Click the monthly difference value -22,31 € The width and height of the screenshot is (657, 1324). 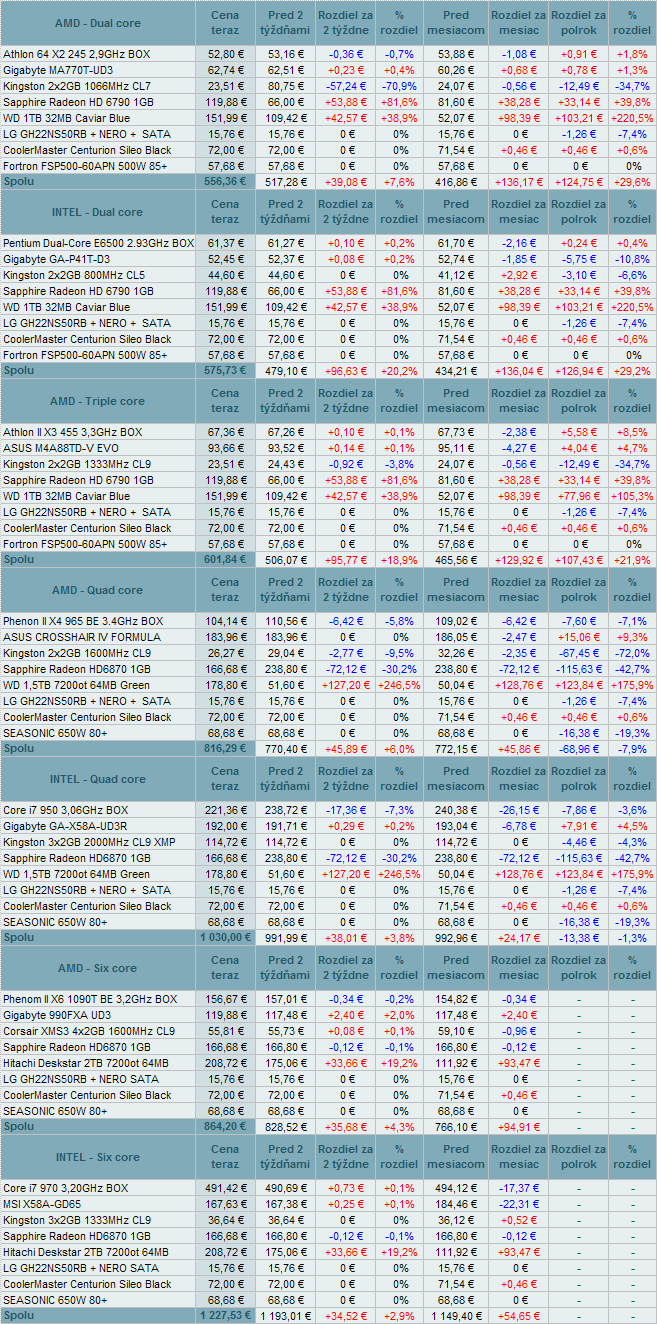pyautogui.click(x=518, y=1204)
